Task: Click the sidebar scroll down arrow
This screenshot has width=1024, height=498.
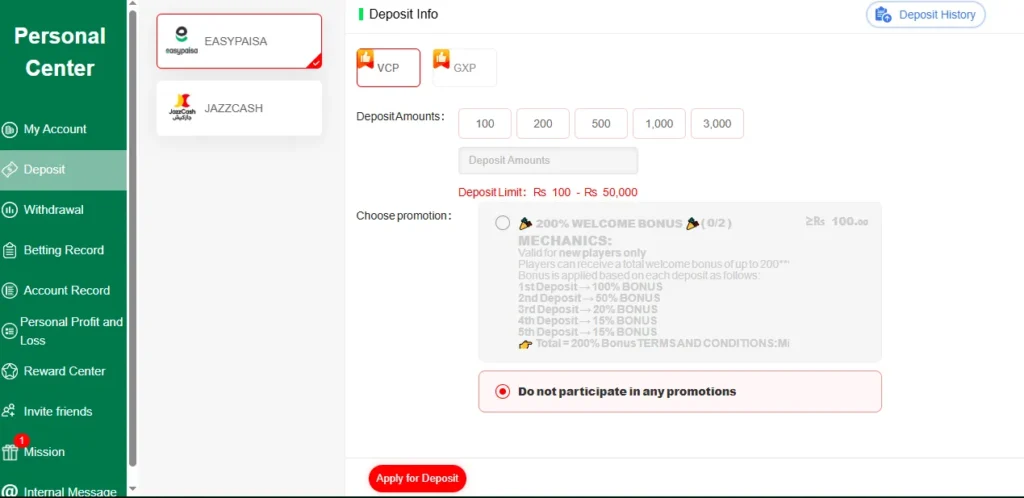Action: (x=133, y=488)
